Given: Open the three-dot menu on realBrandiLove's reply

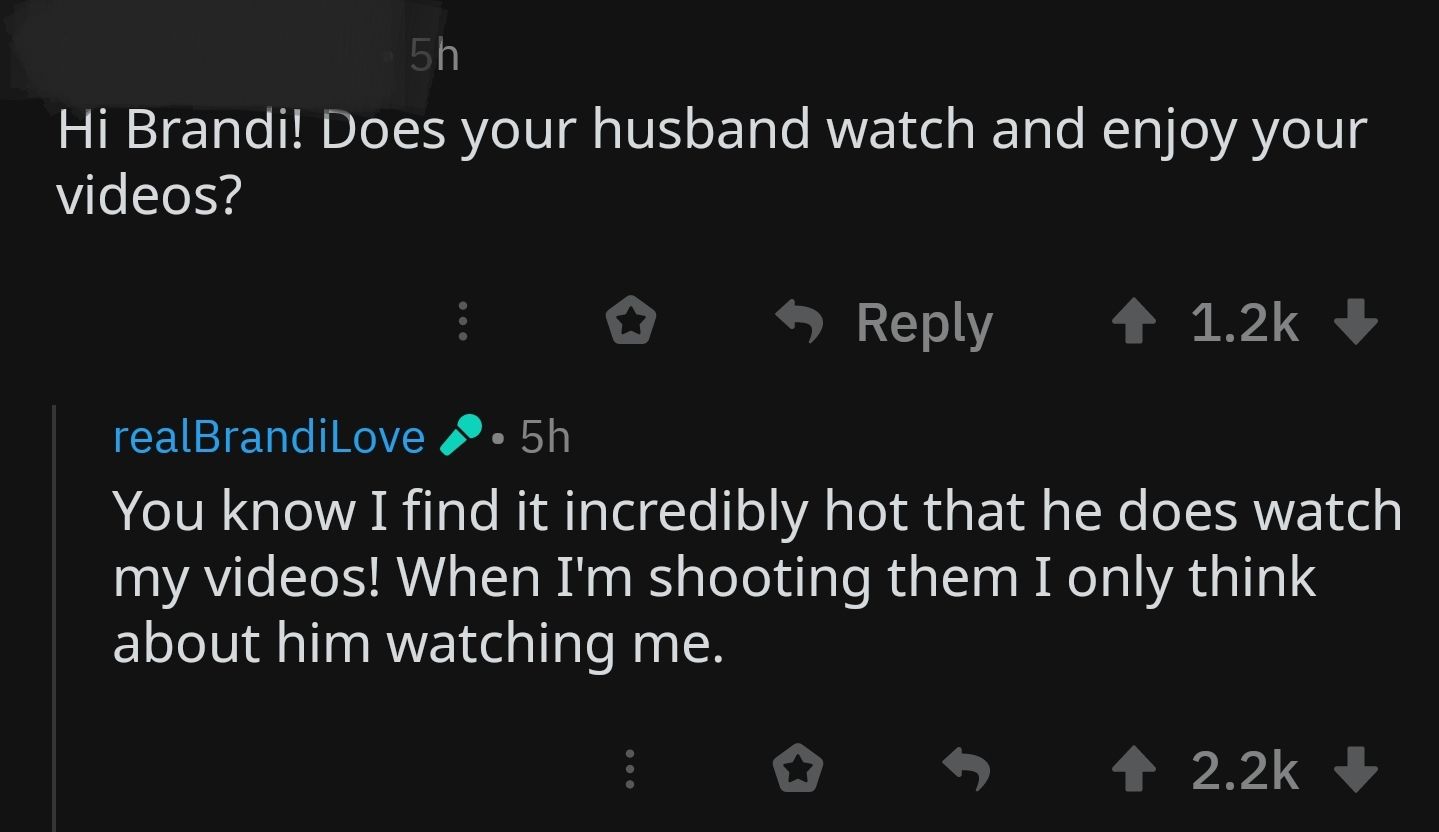Looking at the screenshot, I should point(629,770).
